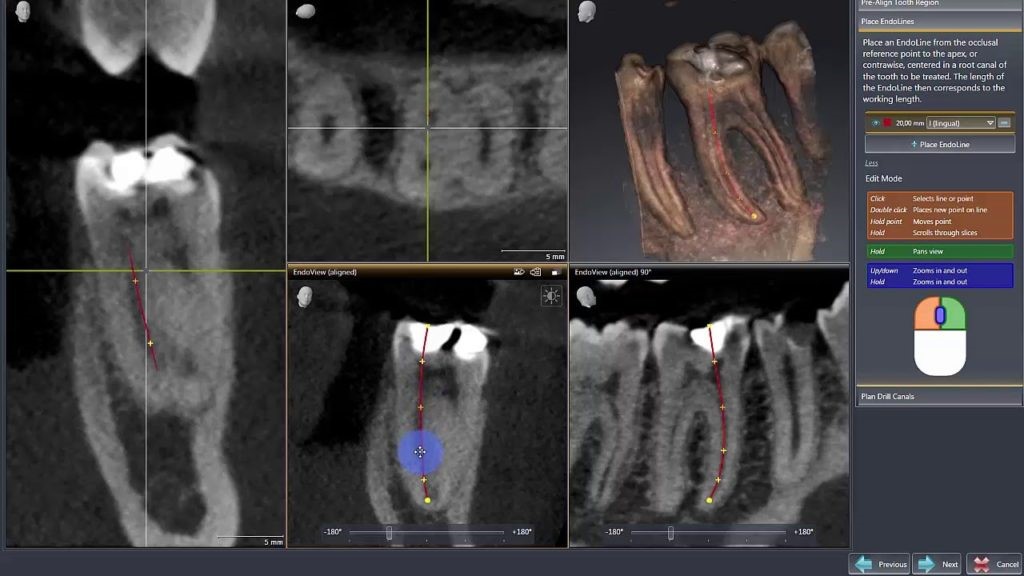This screenshot has width=1024, height=576.
Task: Remove the EndoLine with the minus button
Action: pyautogui.click(x=1004, y=123)
